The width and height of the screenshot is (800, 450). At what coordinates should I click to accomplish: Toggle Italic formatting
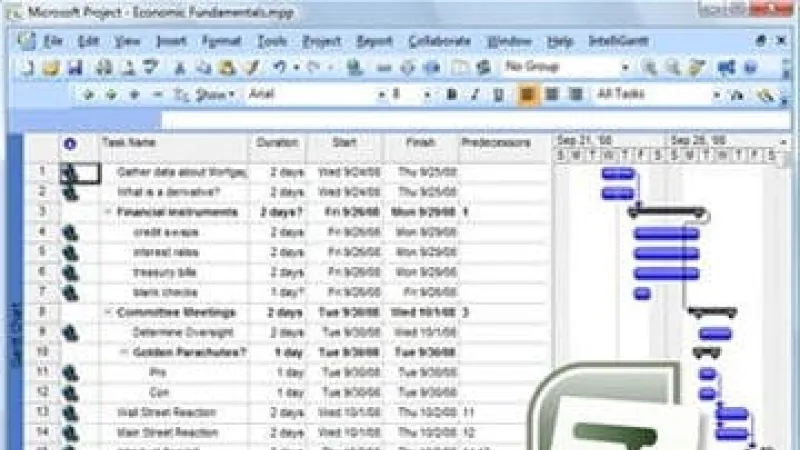pyautogui.click(x=475, y=95)
